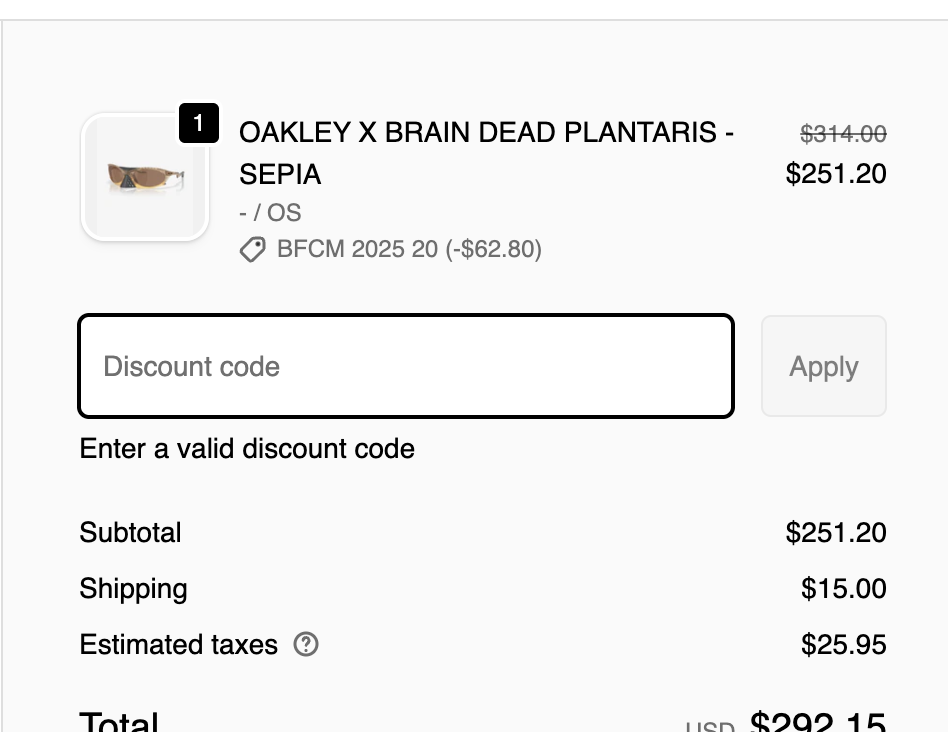Click the product title Oakley X Brain Dead Plantaris

click(486, 153)
